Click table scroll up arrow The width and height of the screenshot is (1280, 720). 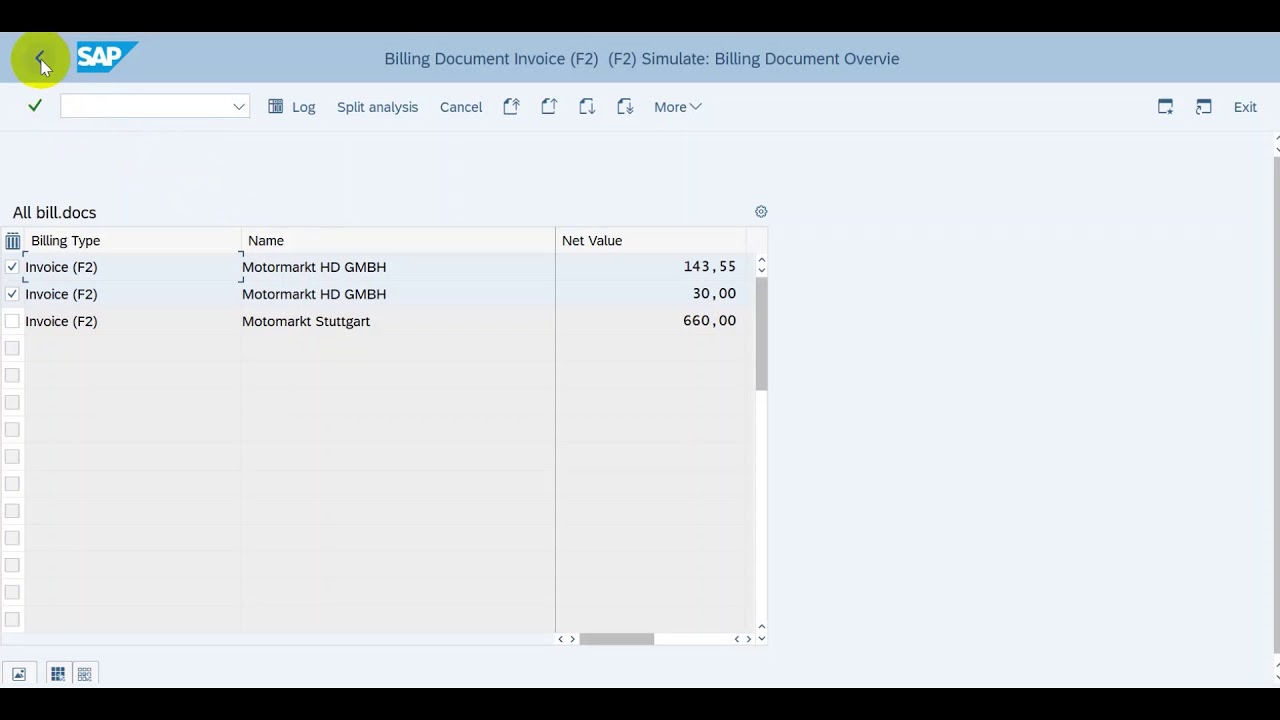pos(761,260)
